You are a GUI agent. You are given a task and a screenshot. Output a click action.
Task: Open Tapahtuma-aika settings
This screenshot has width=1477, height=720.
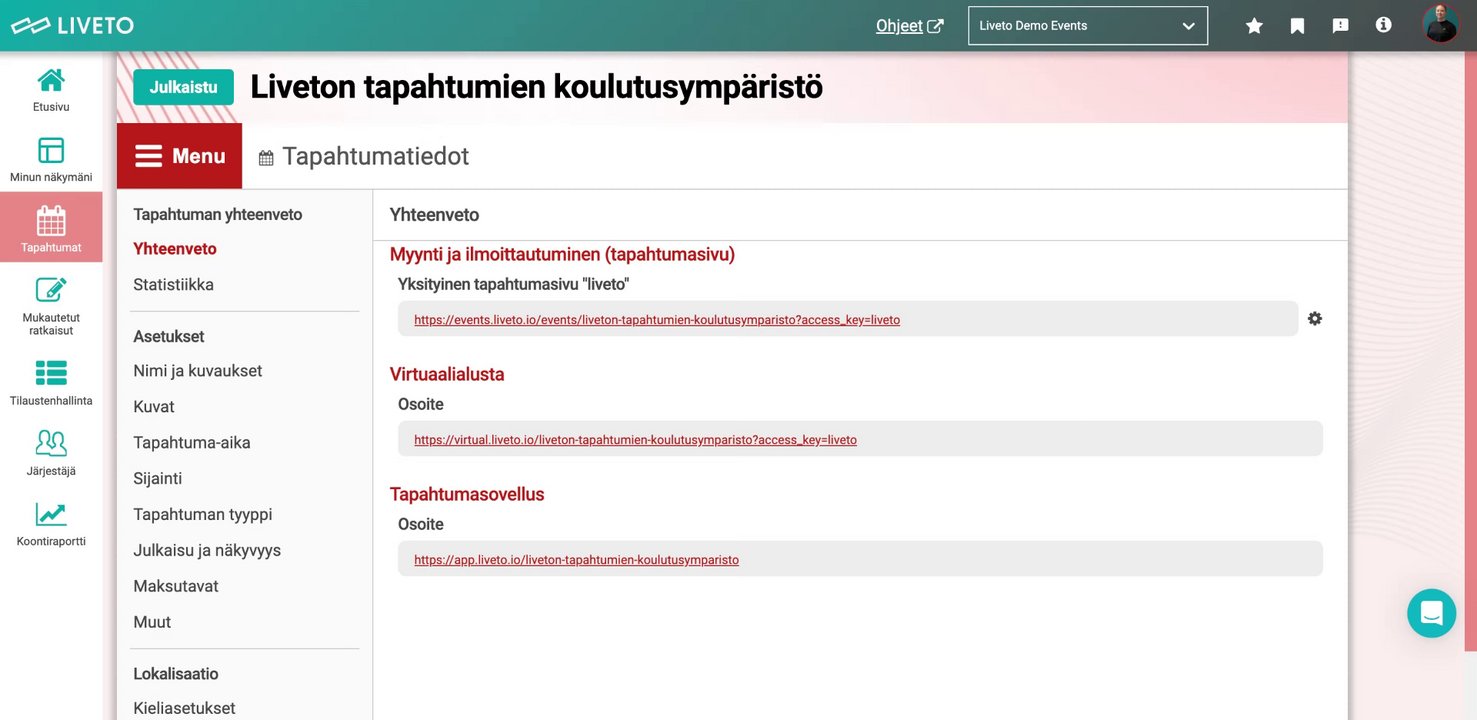coord(192,443)
